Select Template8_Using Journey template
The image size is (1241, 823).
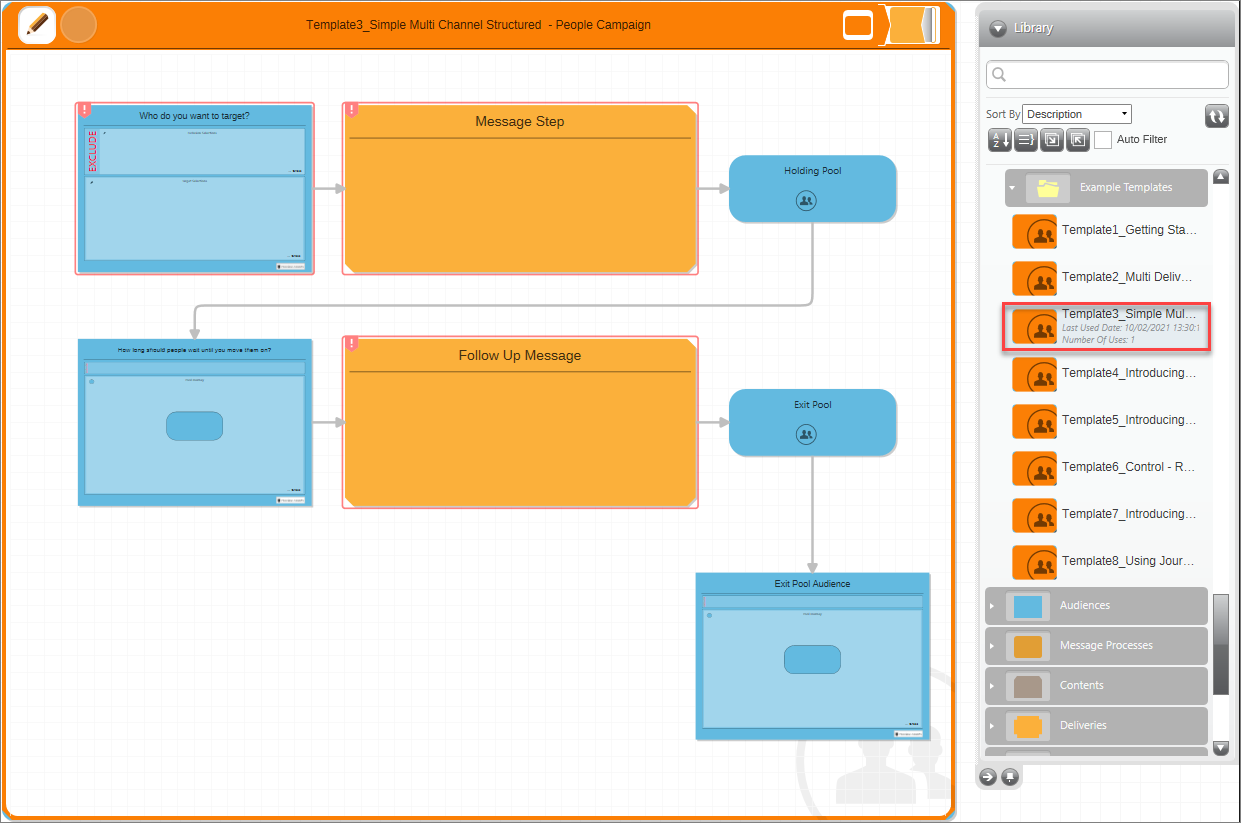pos(1106,561)
